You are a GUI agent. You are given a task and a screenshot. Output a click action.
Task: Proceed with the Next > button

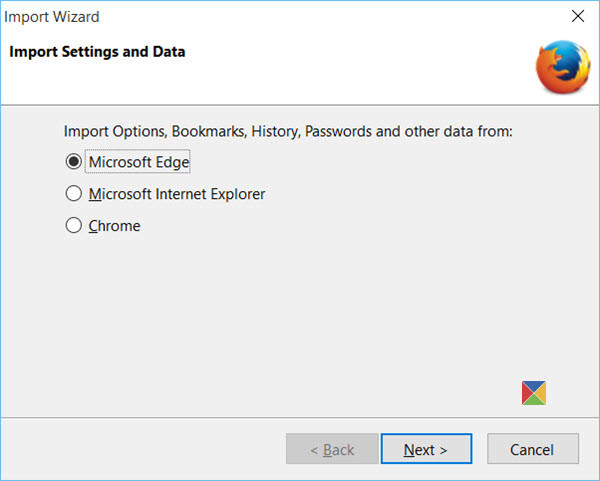[426, 449]
